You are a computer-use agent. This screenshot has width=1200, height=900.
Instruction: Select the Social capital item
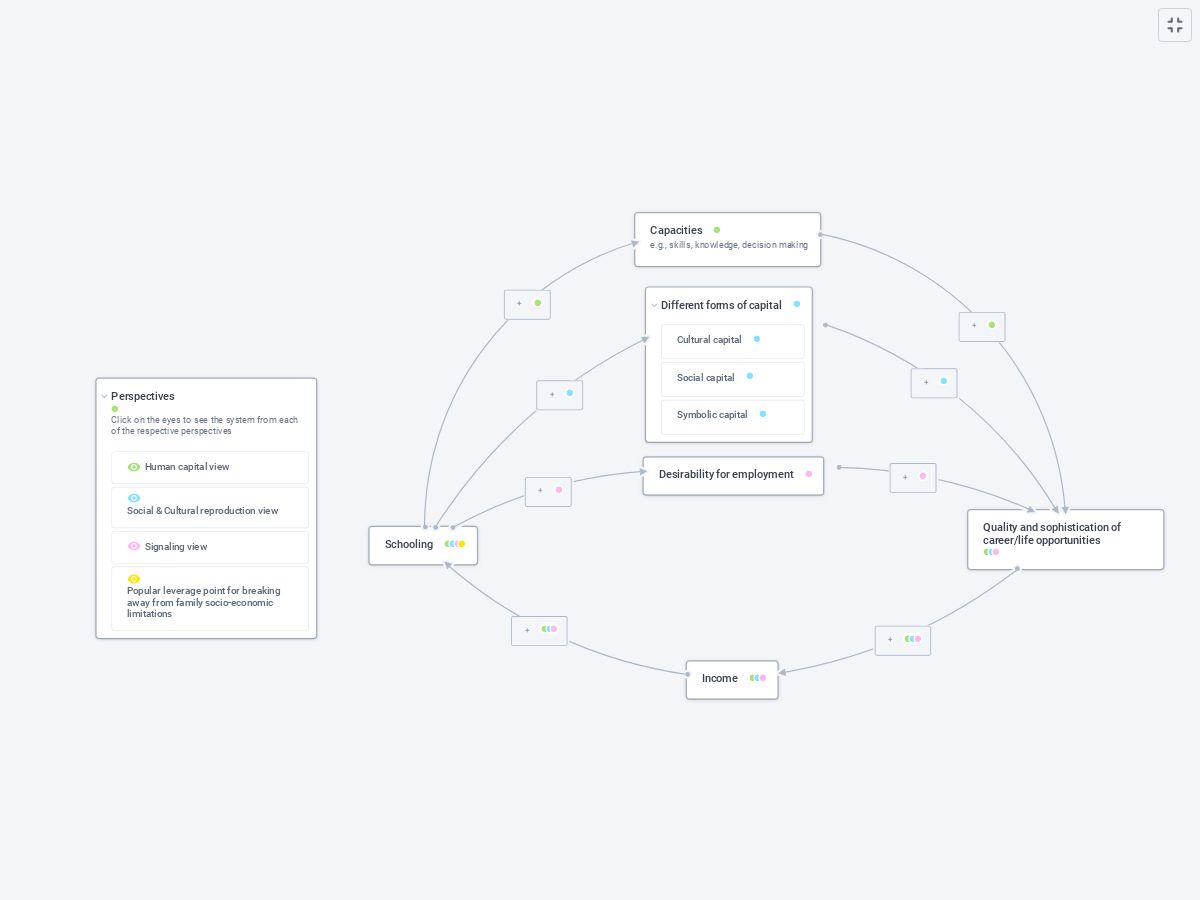(x=705, y=378)
